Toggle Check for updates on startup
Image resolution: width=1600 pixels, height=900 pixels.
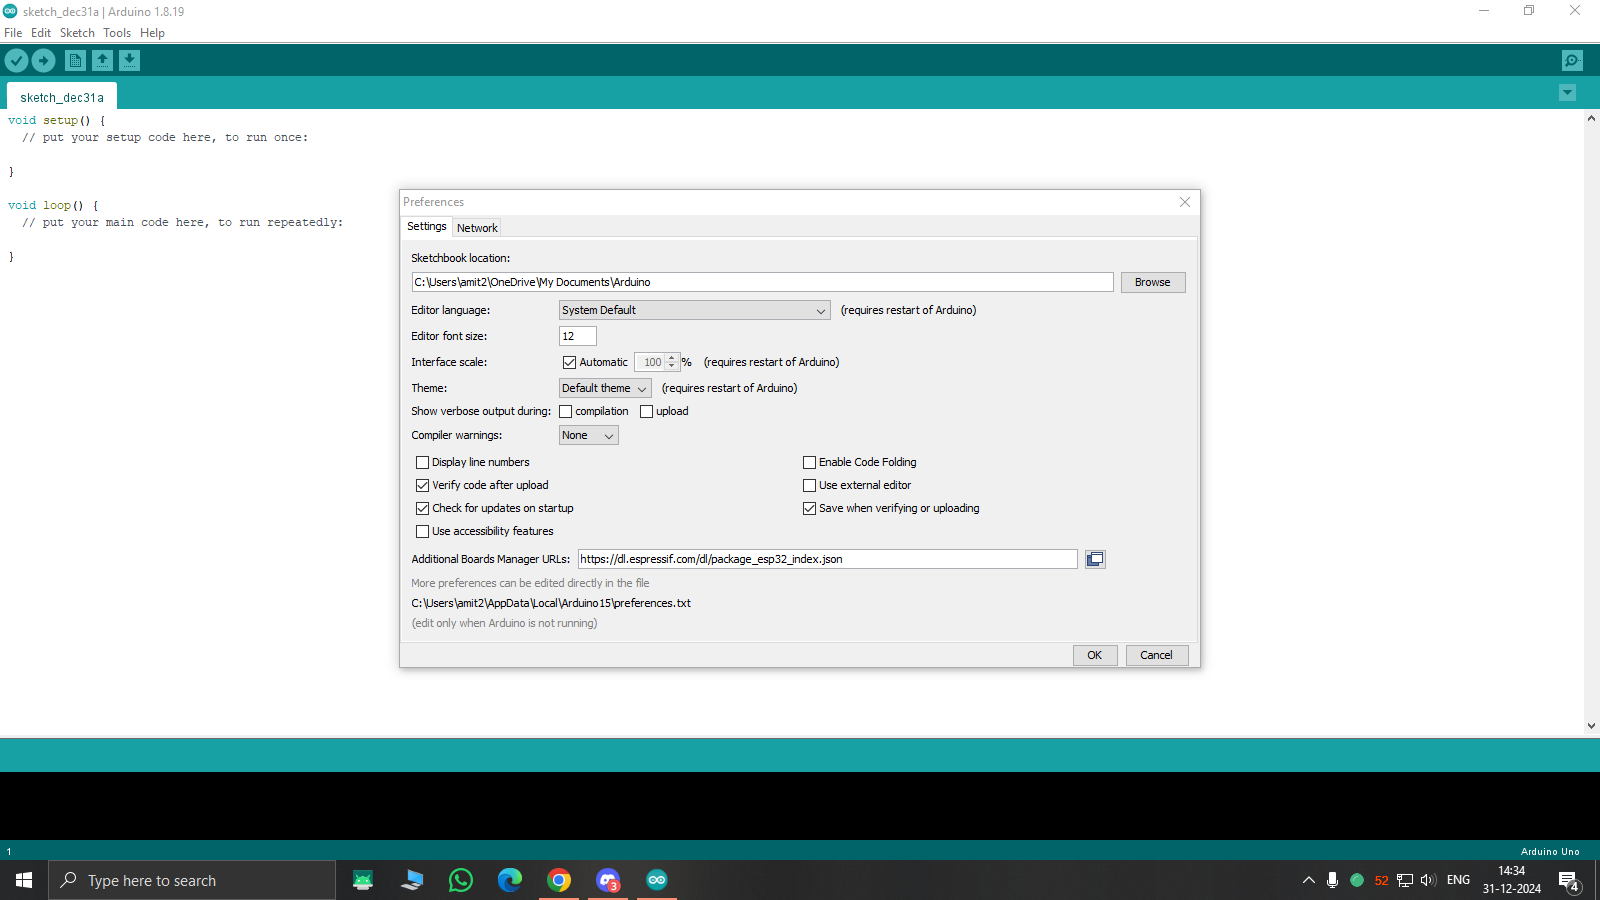[422, 508]
